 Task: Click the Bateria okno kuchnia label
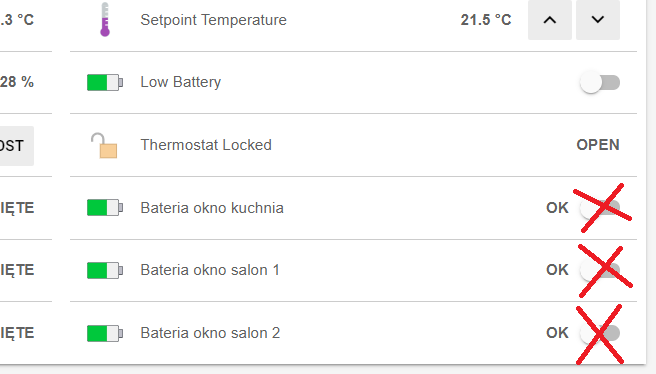pyautogui.click(x=212, y=207)
